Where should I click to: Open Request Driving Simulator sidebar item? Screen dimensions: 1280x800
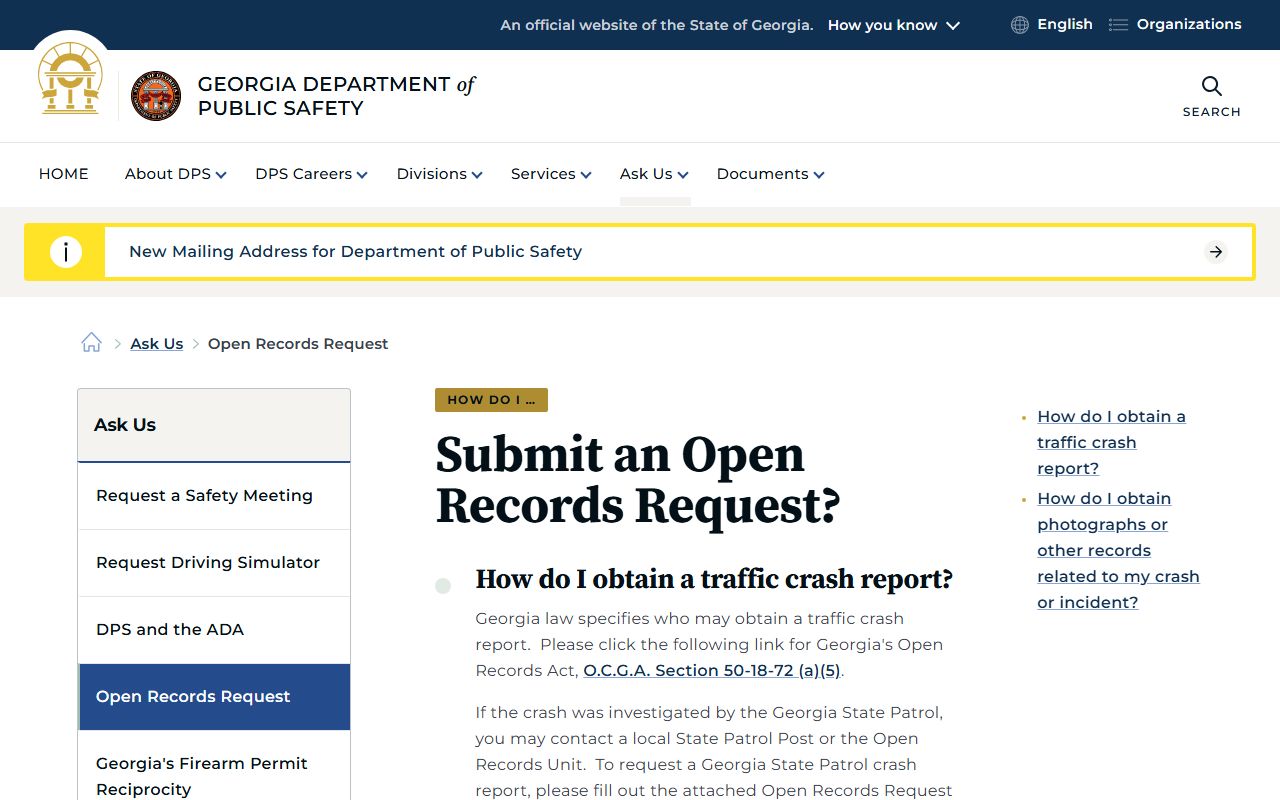214,563
